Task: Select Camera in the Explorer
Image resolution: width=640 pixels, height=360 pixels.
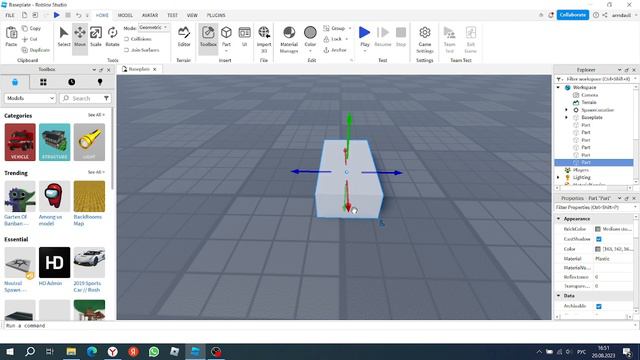Action: coord(589,95)
